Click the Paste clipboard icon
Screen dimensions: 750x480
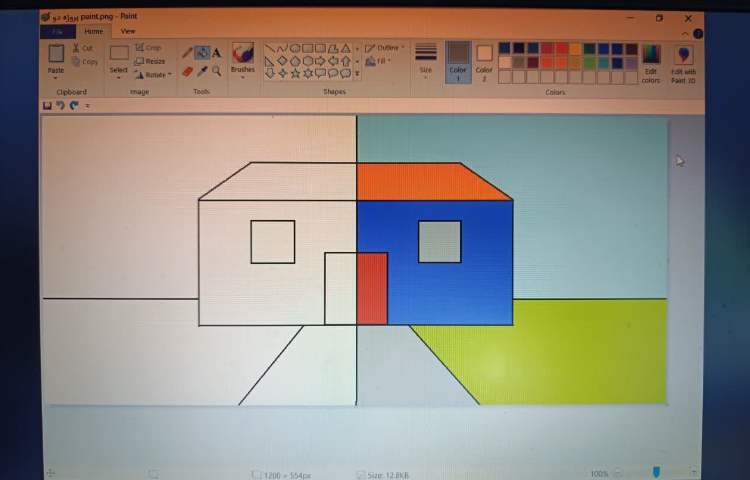[56, 54]
